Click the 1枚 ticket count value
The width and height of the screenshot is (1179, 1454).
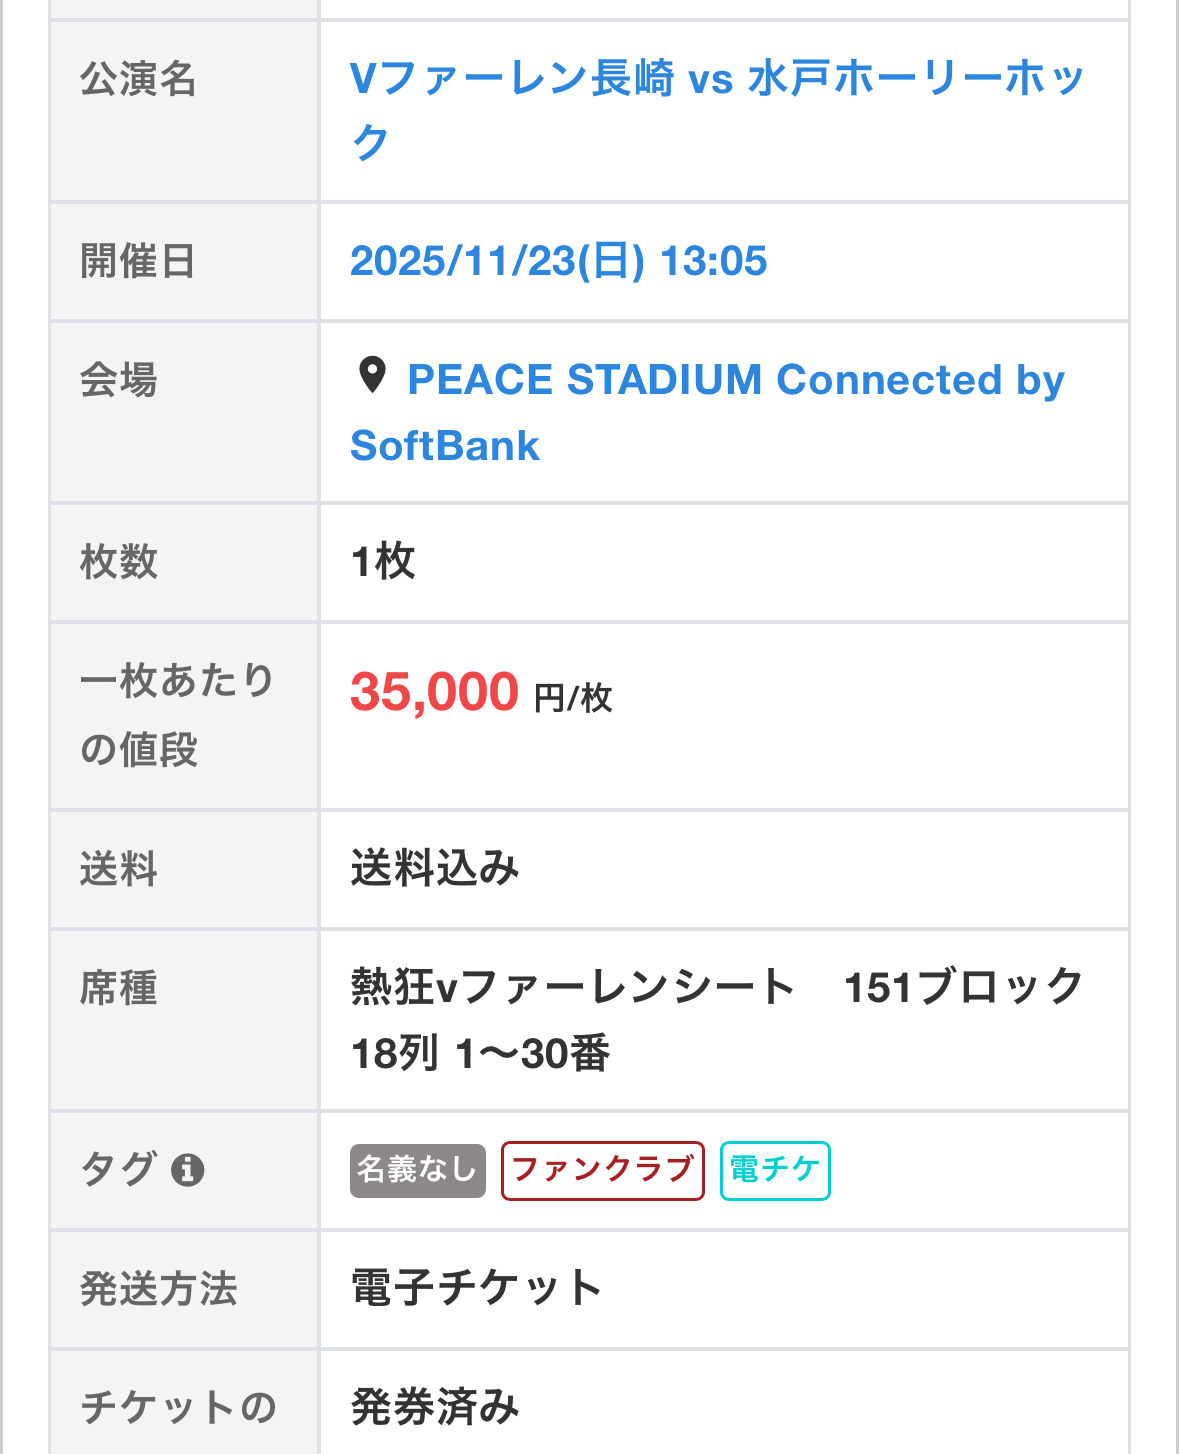383,561
